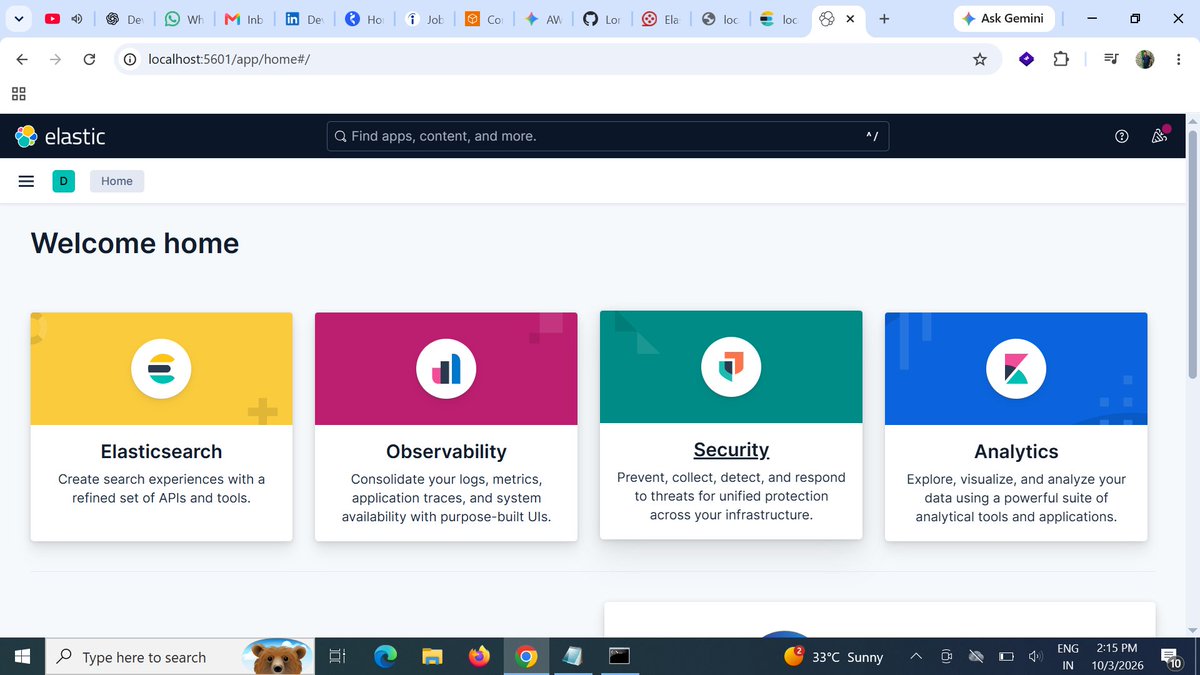The width and height of the screenshot is (1200, 675).
Task: Open the taskbar volume speaker icon
Action: 1036,657
